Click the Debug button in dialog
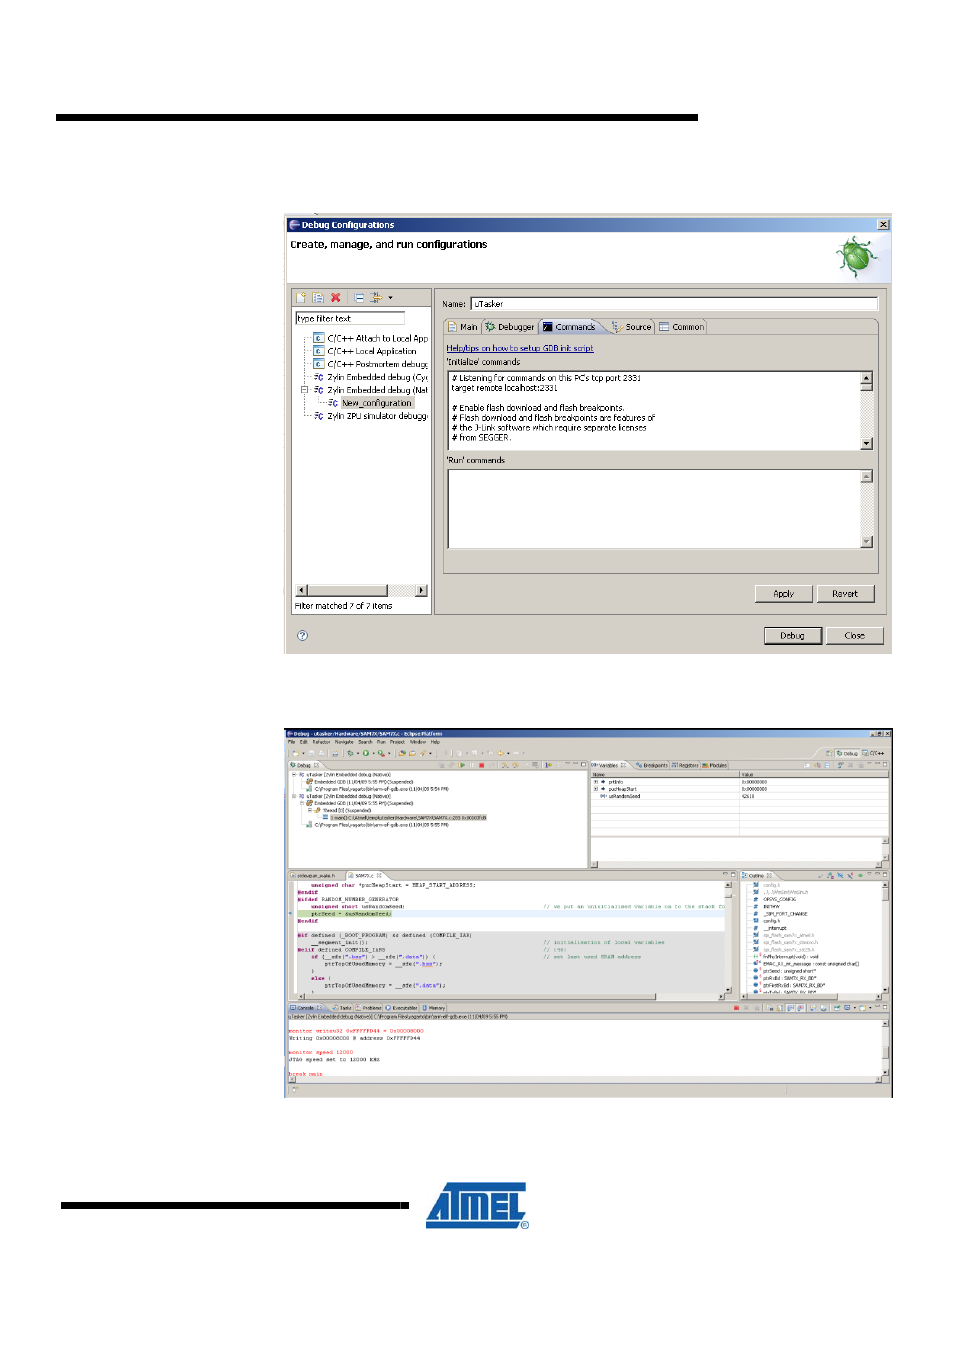Viewport: 954px width, 1350px height. click(792, 635)
